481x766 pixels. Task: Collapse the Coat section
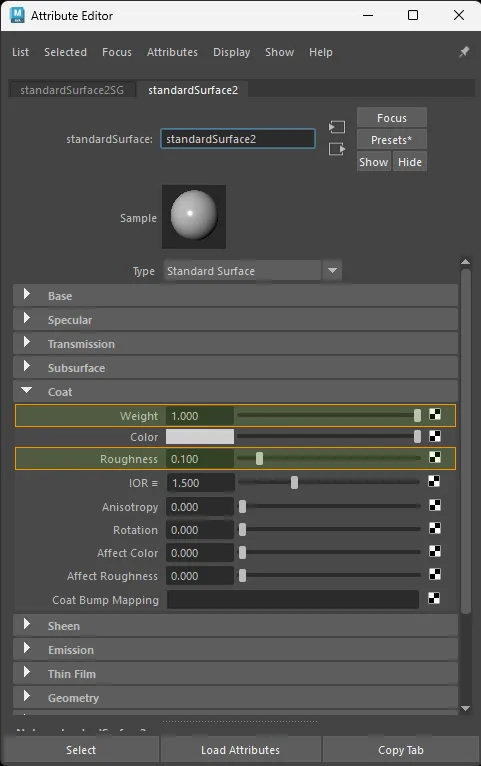pos(27,390)
